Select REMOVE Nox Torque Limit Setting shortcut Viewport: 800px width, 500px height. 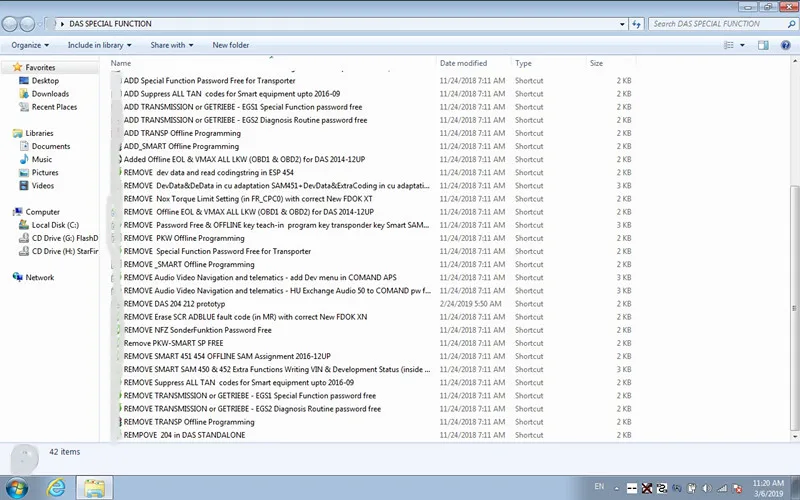point(248,199)
